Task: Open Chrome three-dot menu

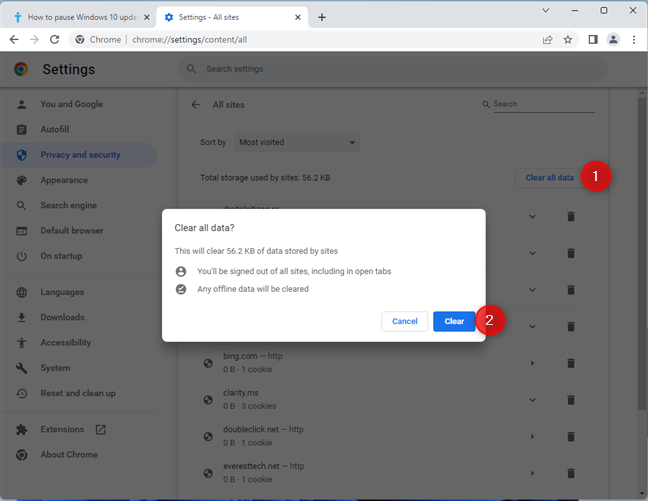Action: click(x=634, y=40)
